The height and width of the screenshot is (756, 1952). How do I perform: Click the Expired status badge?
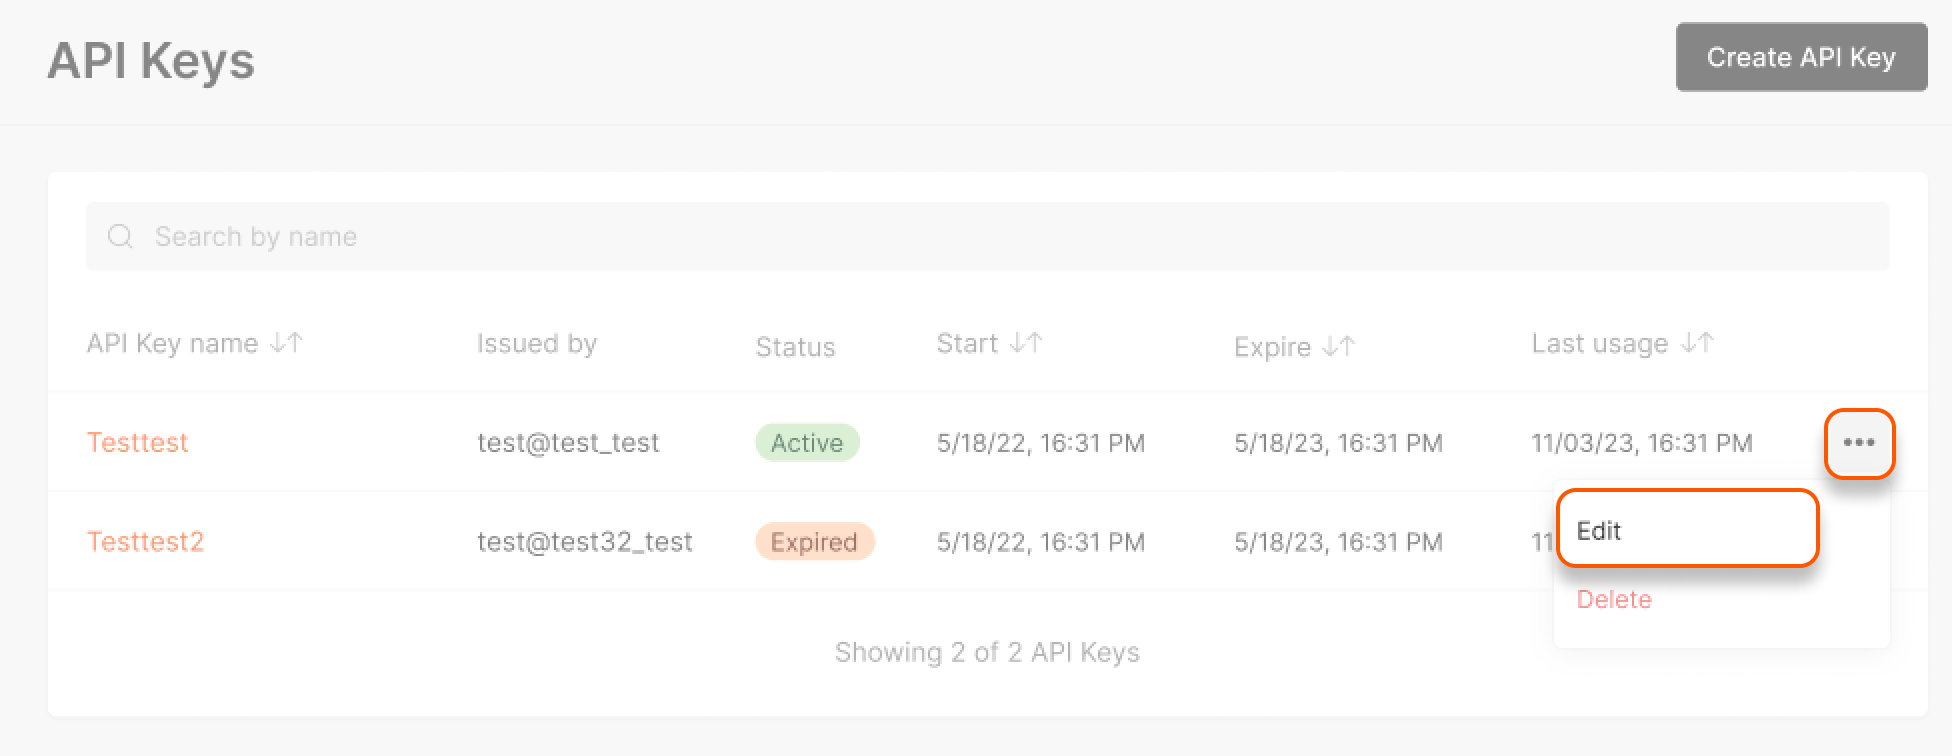(813, 541)
